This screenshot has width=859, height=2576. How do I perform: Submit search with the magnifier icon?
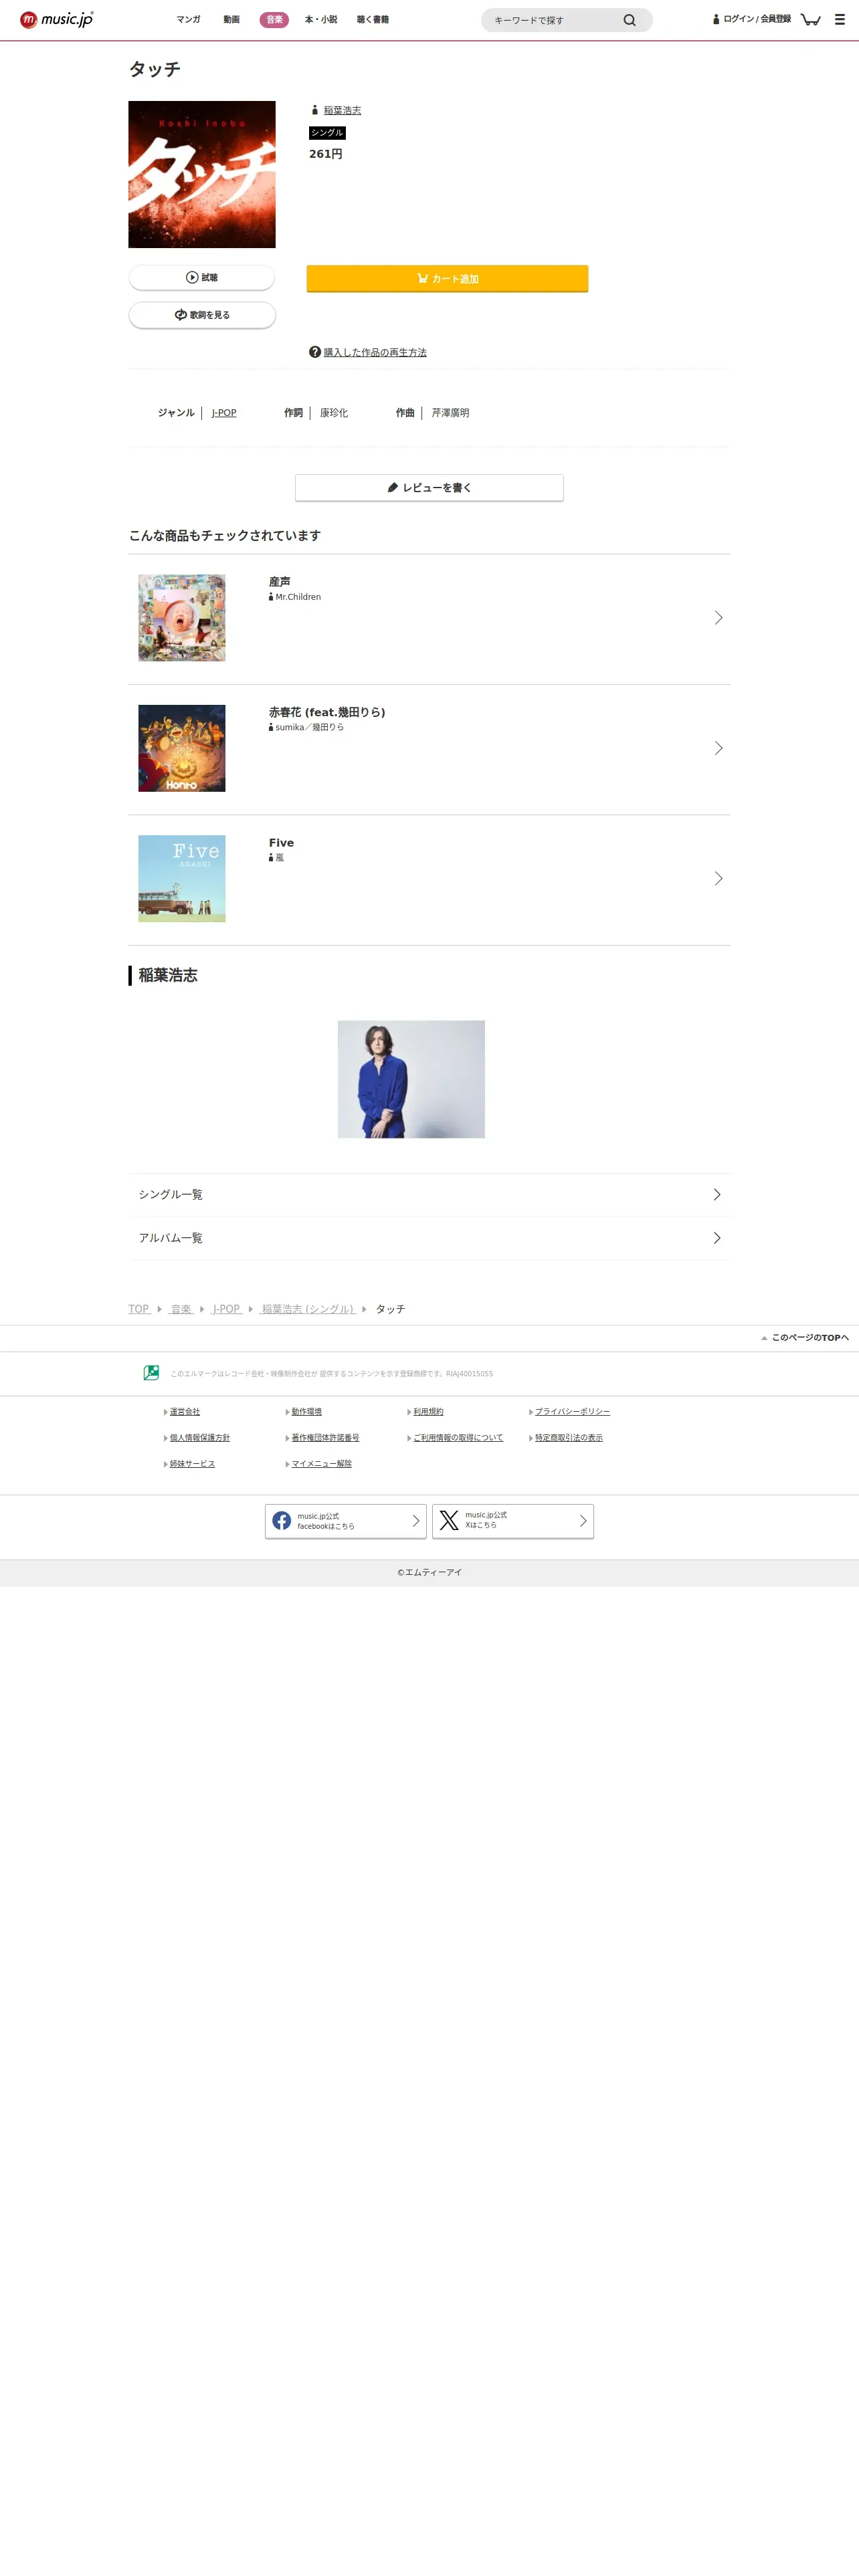tap(629, 20)
